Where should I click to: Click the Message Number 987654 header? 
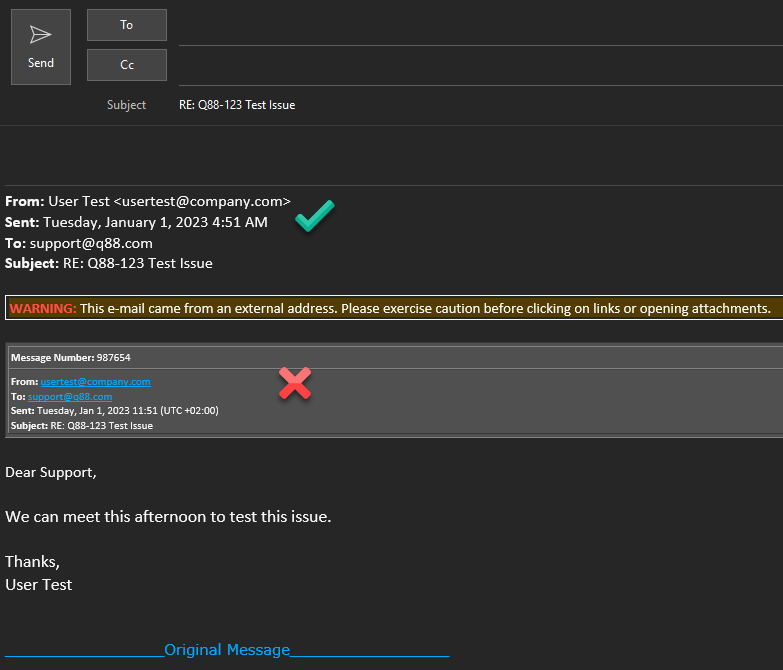click(70, 357)
